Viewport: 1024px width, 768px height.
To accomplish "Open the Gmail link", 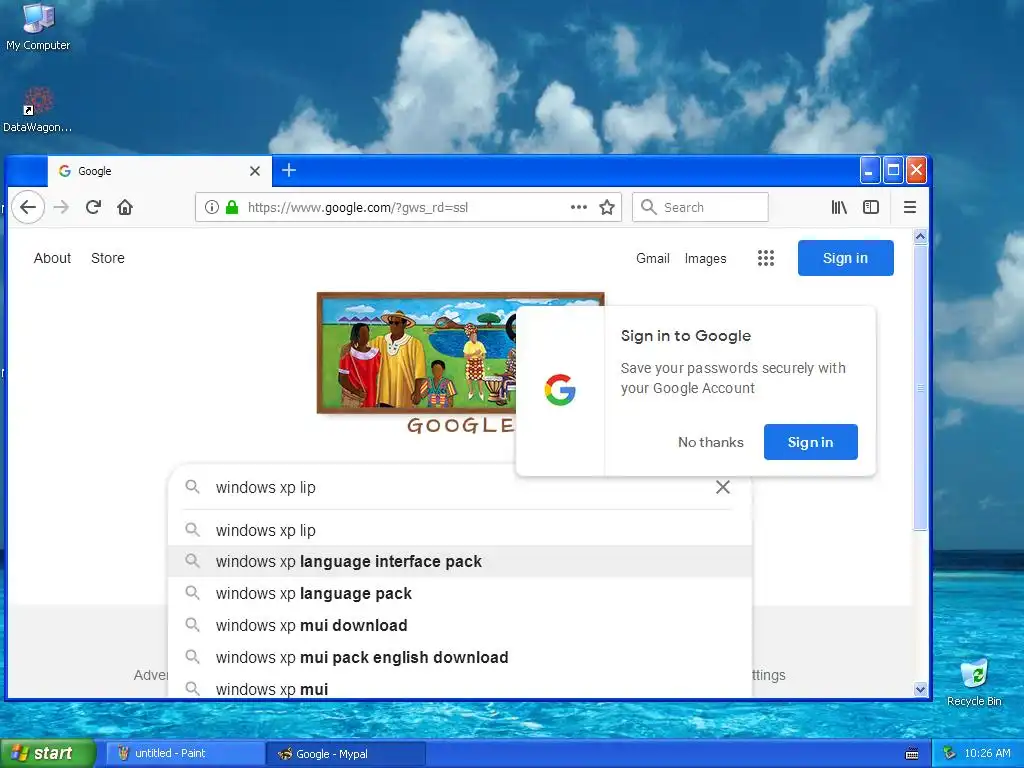I will [x=652, y=259].
